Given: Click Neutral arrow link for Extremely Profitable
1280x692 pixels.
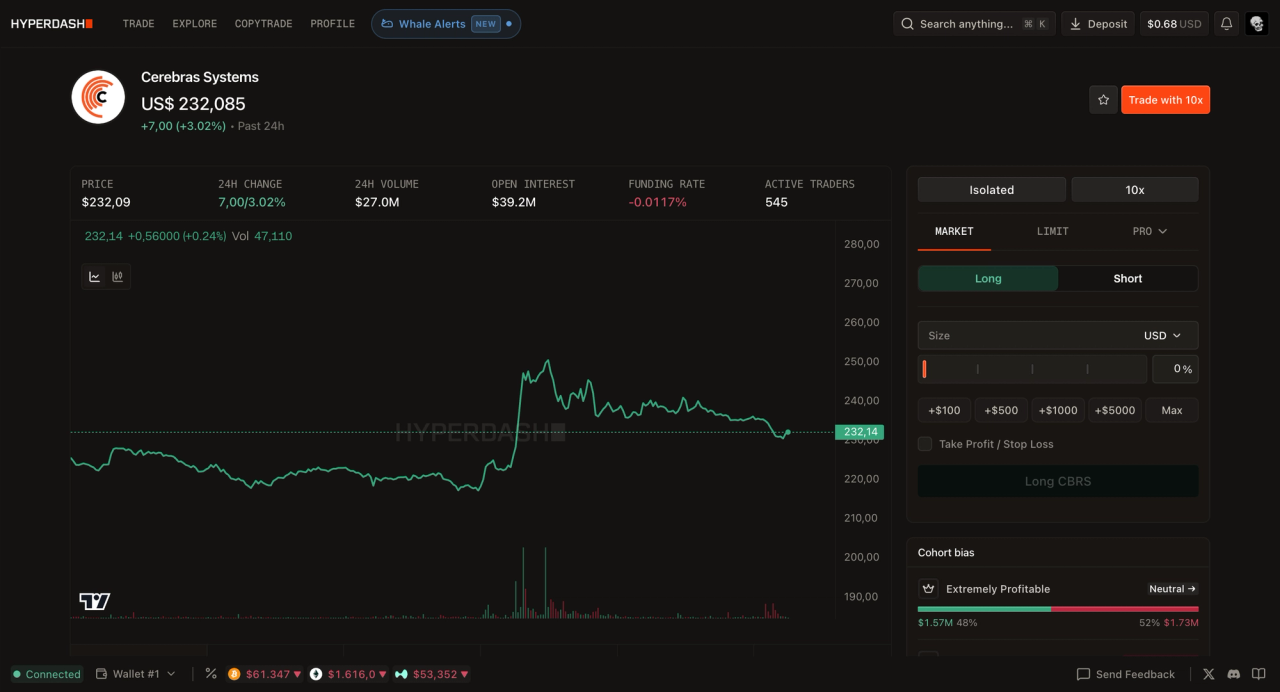Looking at the screenshot, I should tap(1172, 589).
